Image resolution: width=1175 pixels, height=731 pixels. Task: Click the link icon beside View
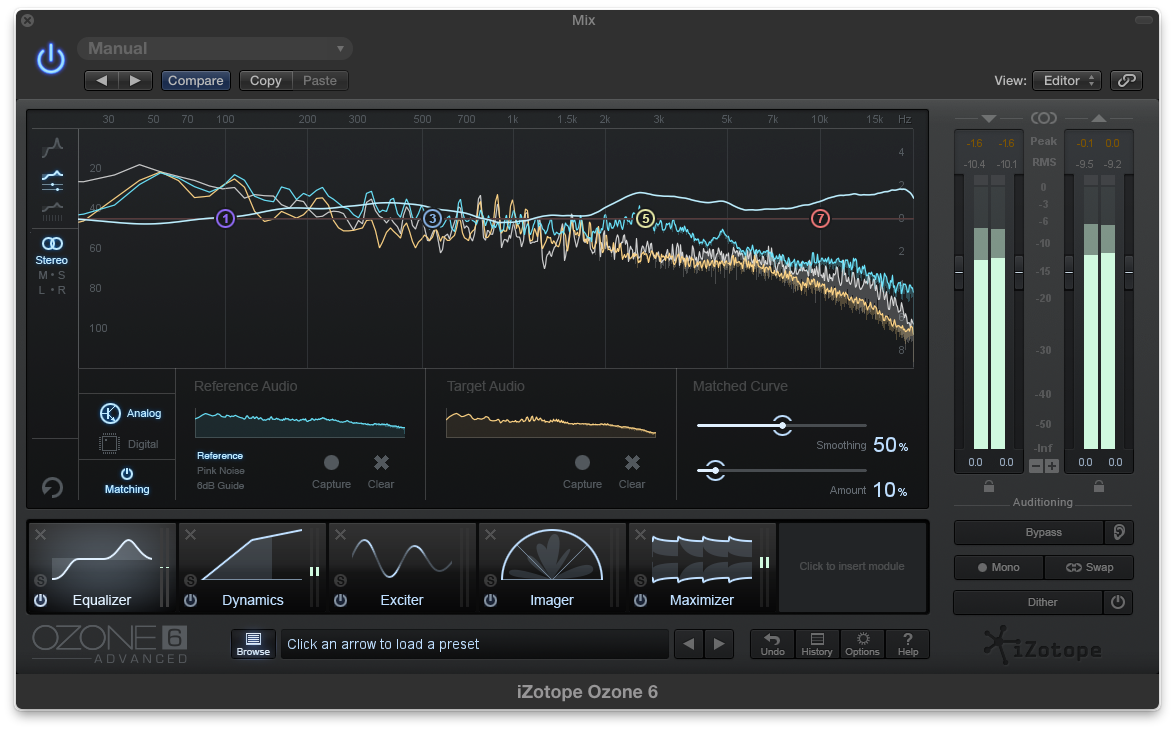[1126, 80]
